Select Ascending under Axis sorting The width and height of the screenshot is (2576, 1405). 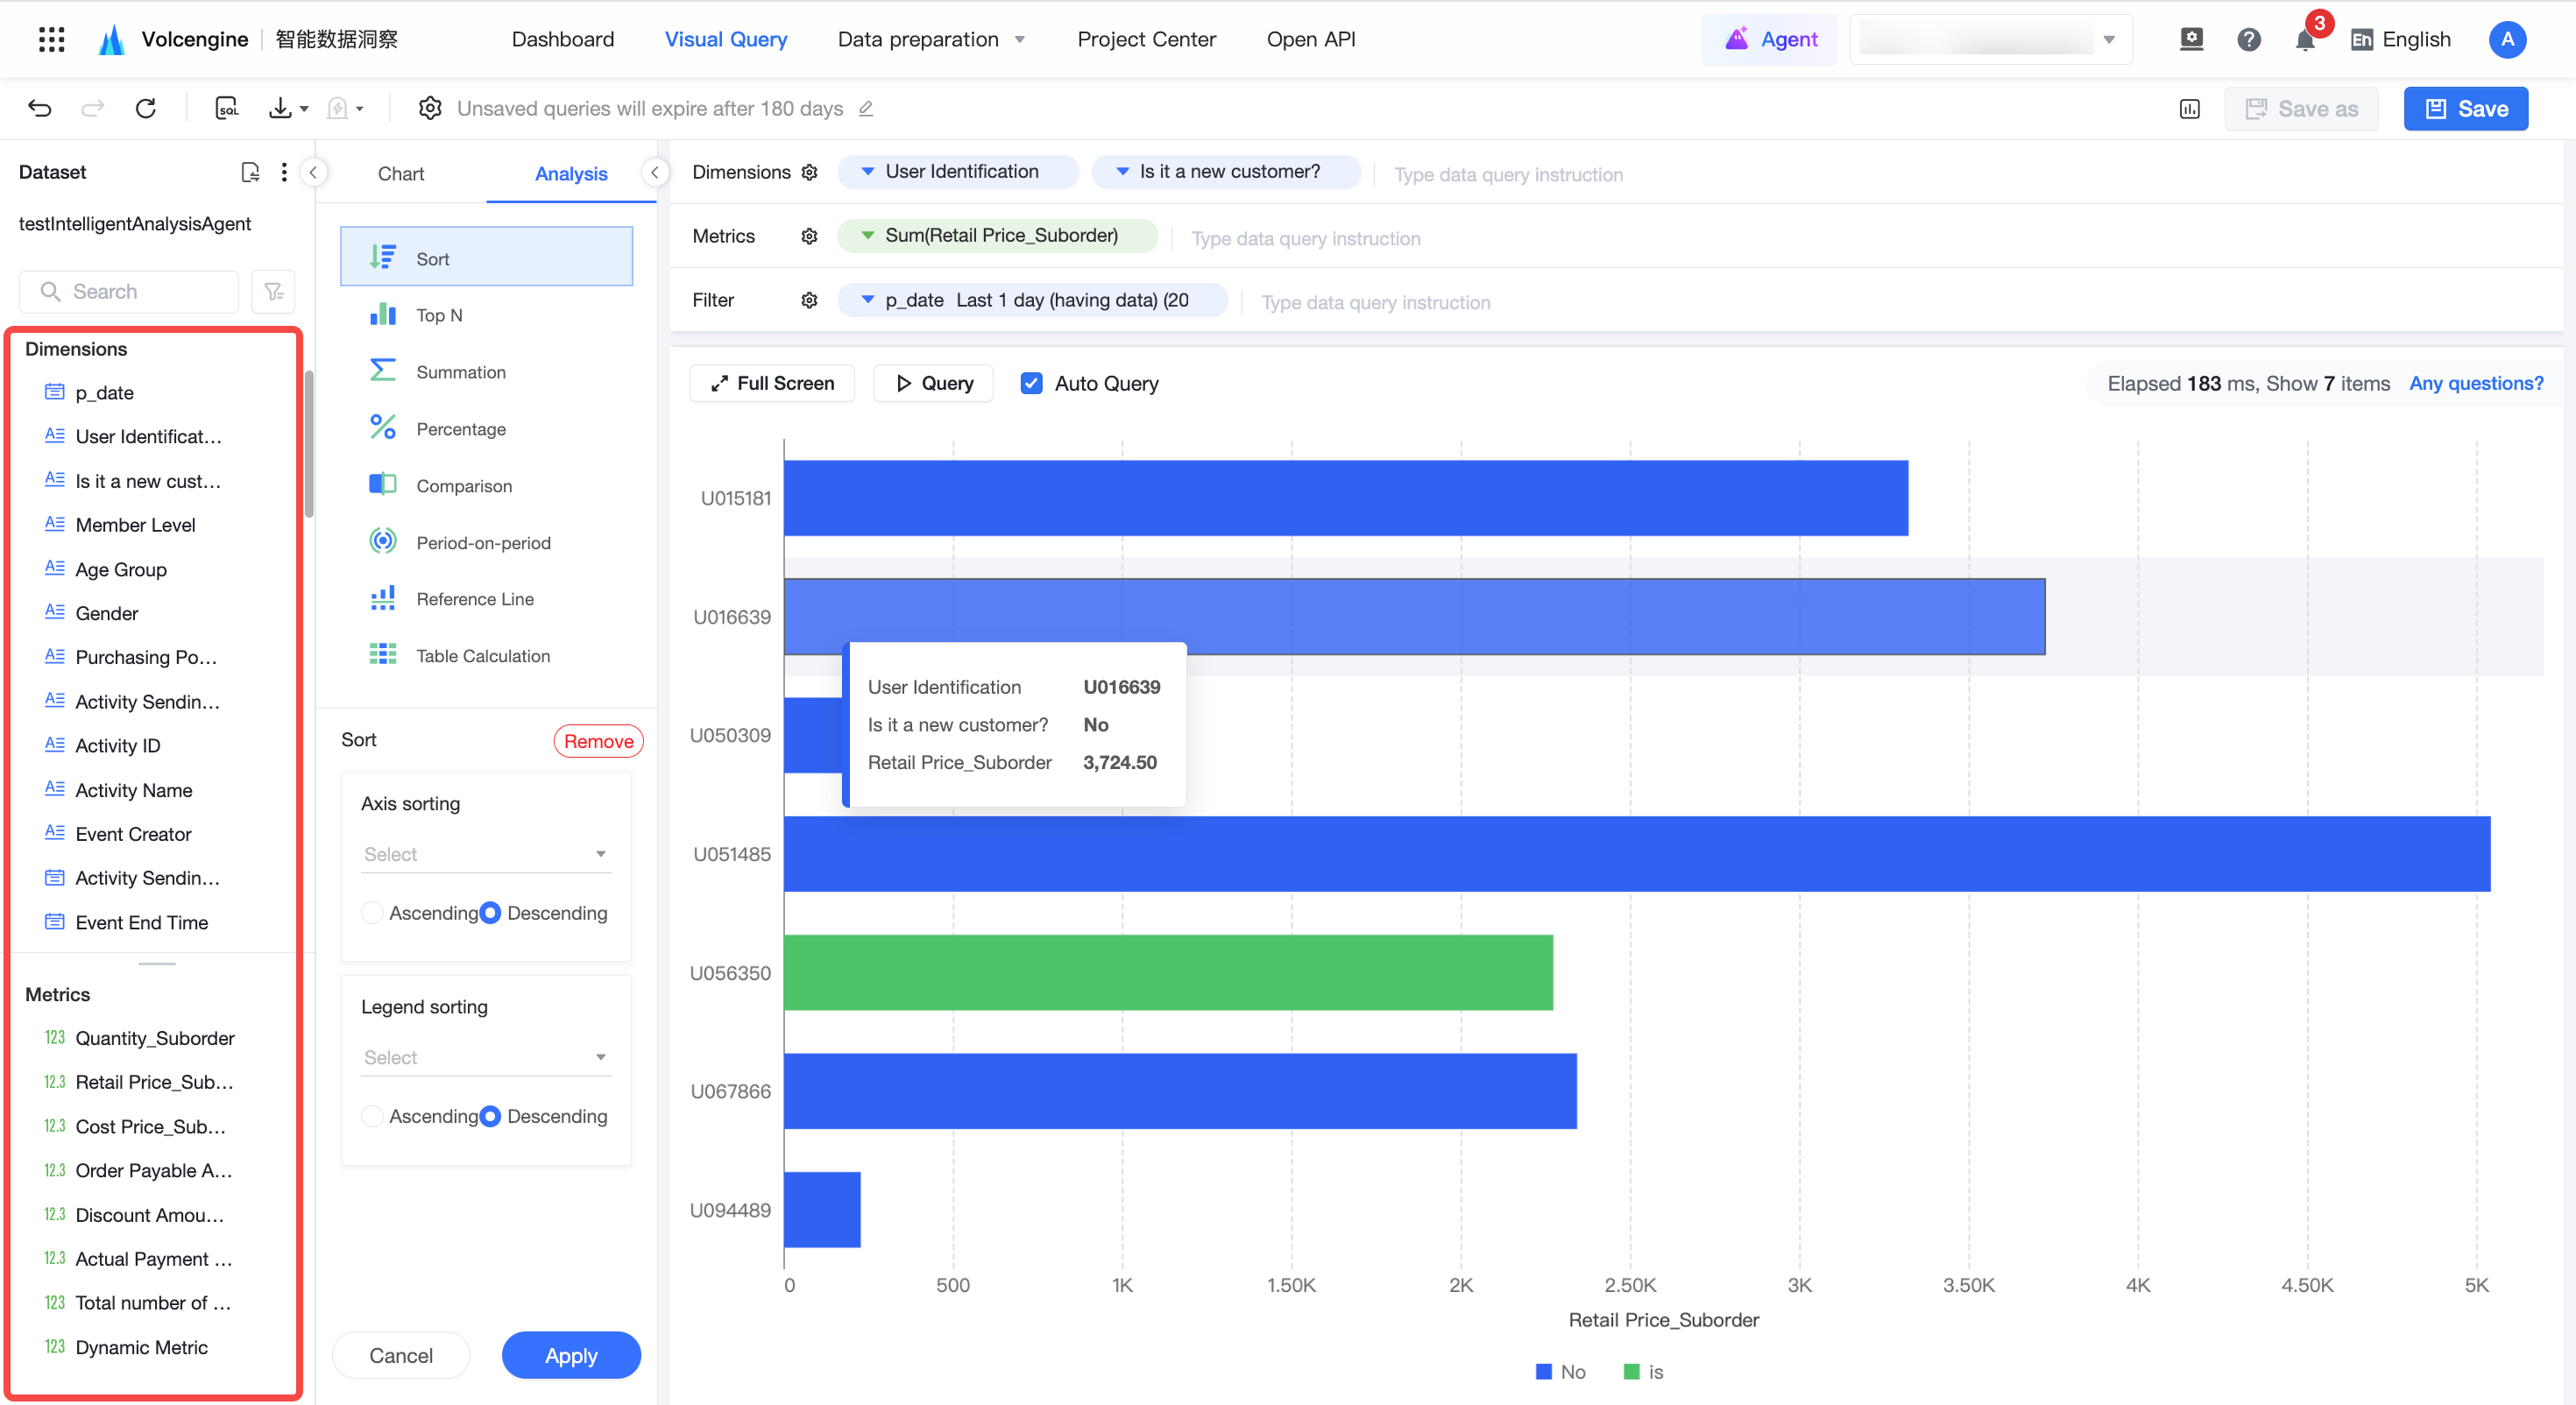point(372,912)
